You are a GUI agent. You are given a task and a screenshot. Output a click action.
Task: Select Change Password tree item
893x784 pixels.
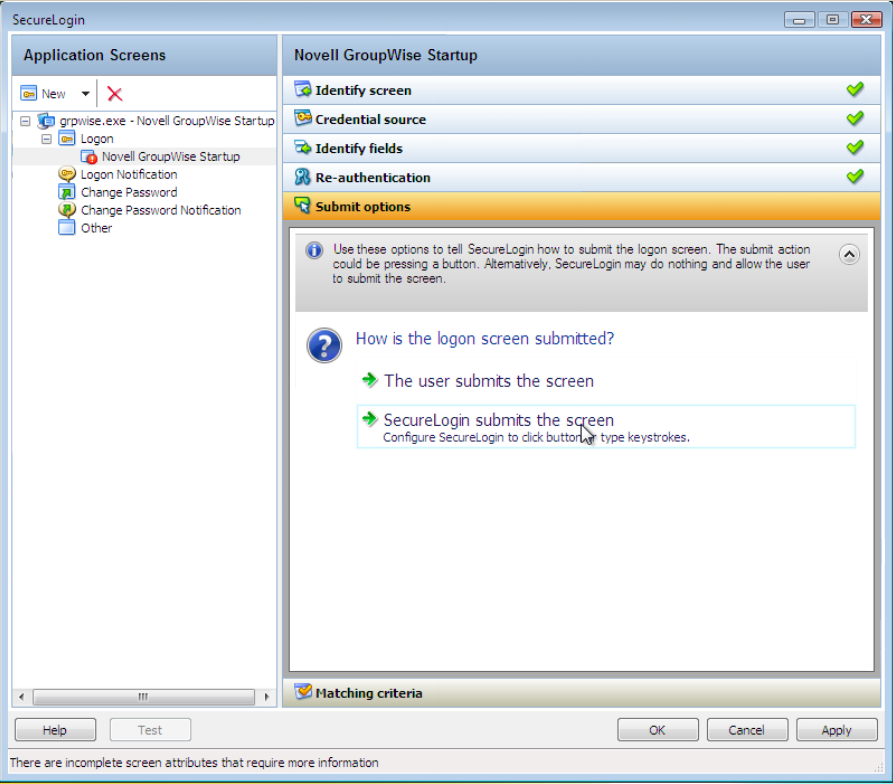[129, 192]
